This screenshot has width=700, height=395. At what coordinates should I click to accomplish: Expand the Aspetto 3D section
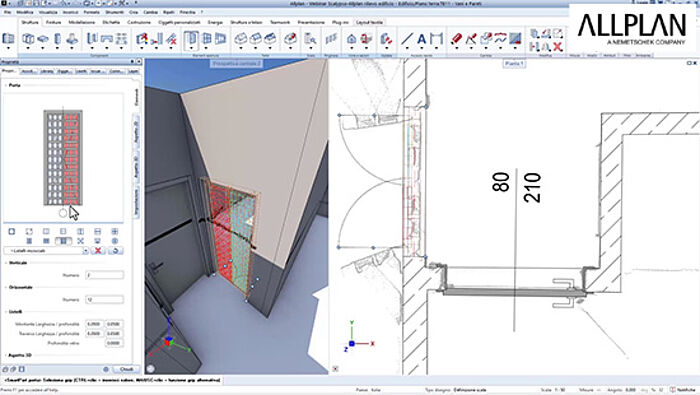pos(6,355)
